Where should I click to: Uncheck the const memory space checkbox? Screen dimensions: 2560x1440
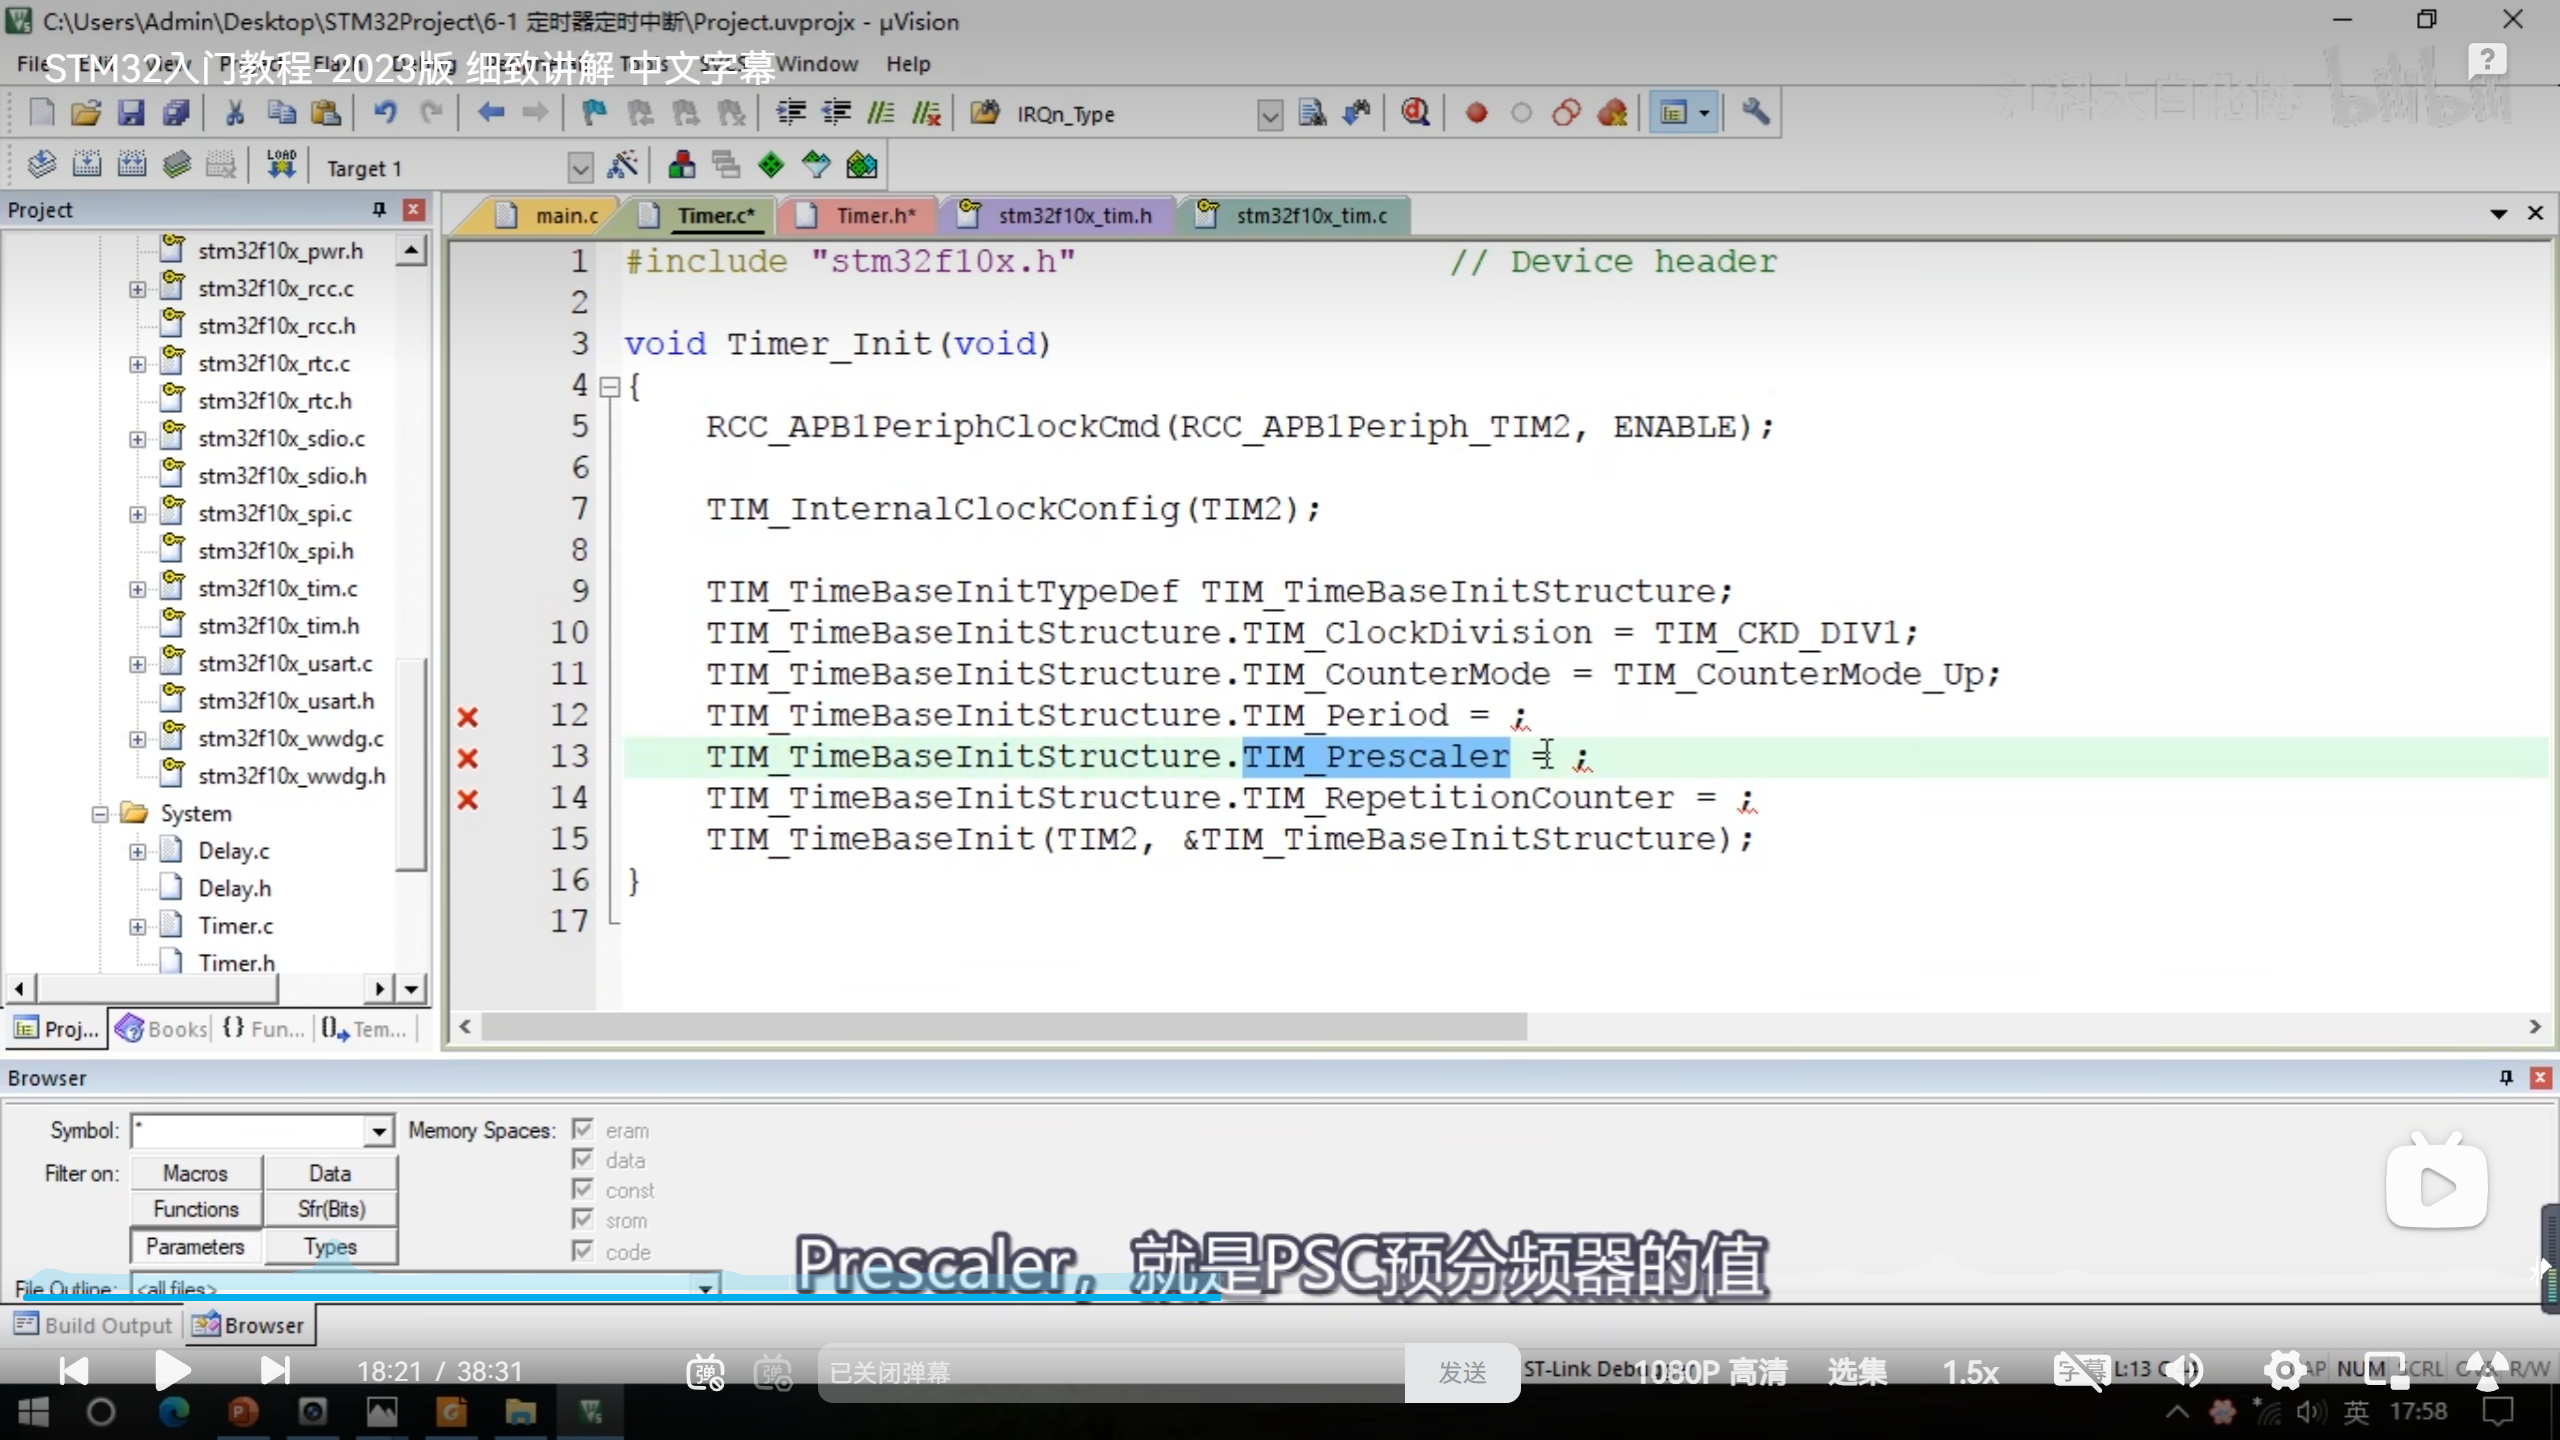pos(583,1190)
